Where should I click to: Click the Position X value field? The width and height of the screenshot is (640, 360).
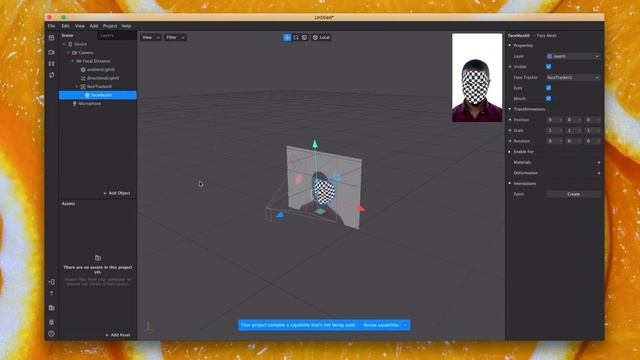pos(554,120)
